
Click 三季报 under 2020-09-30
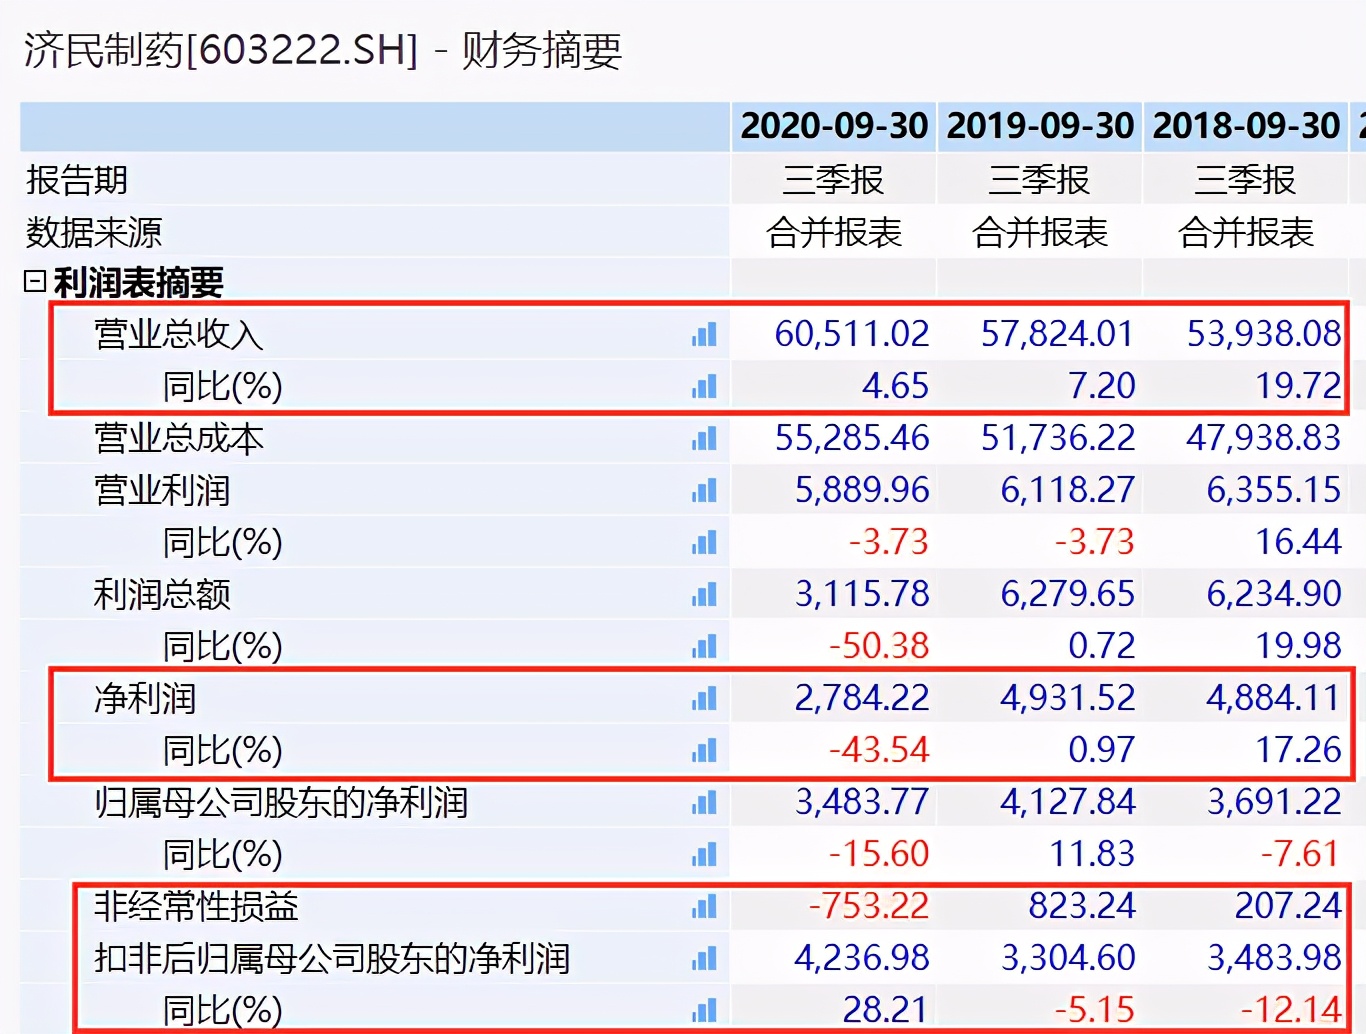tap(834, 180)
